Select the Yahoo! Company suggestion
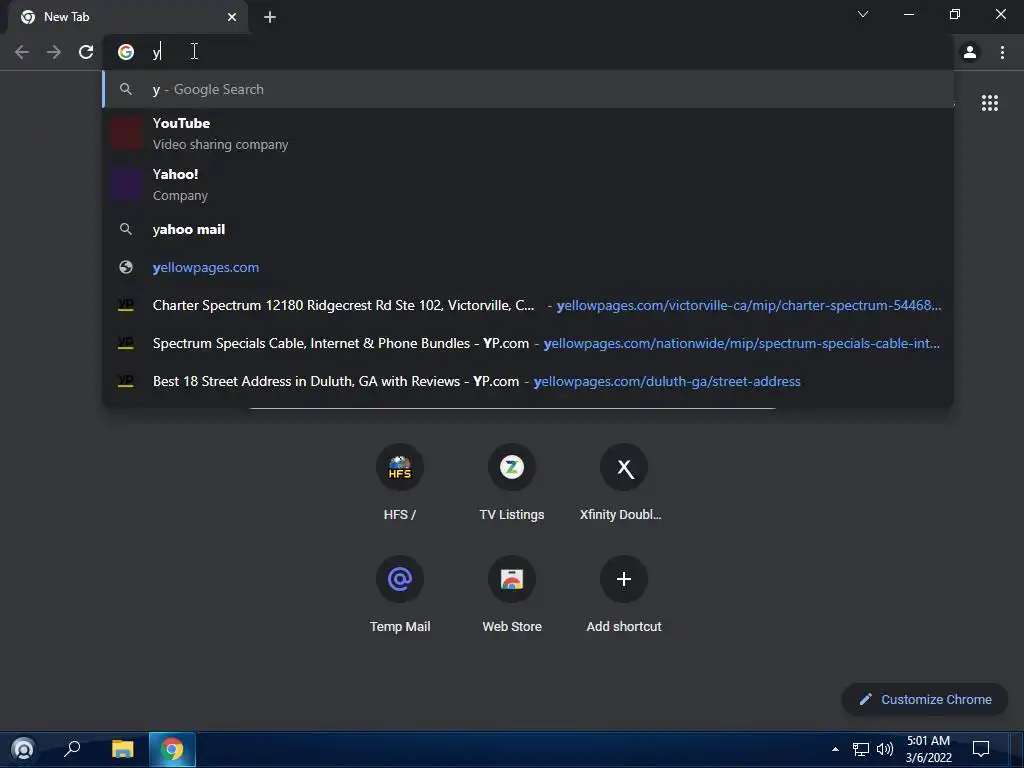The width and height of the screenshot is (1024, 768). pos(528,184)
